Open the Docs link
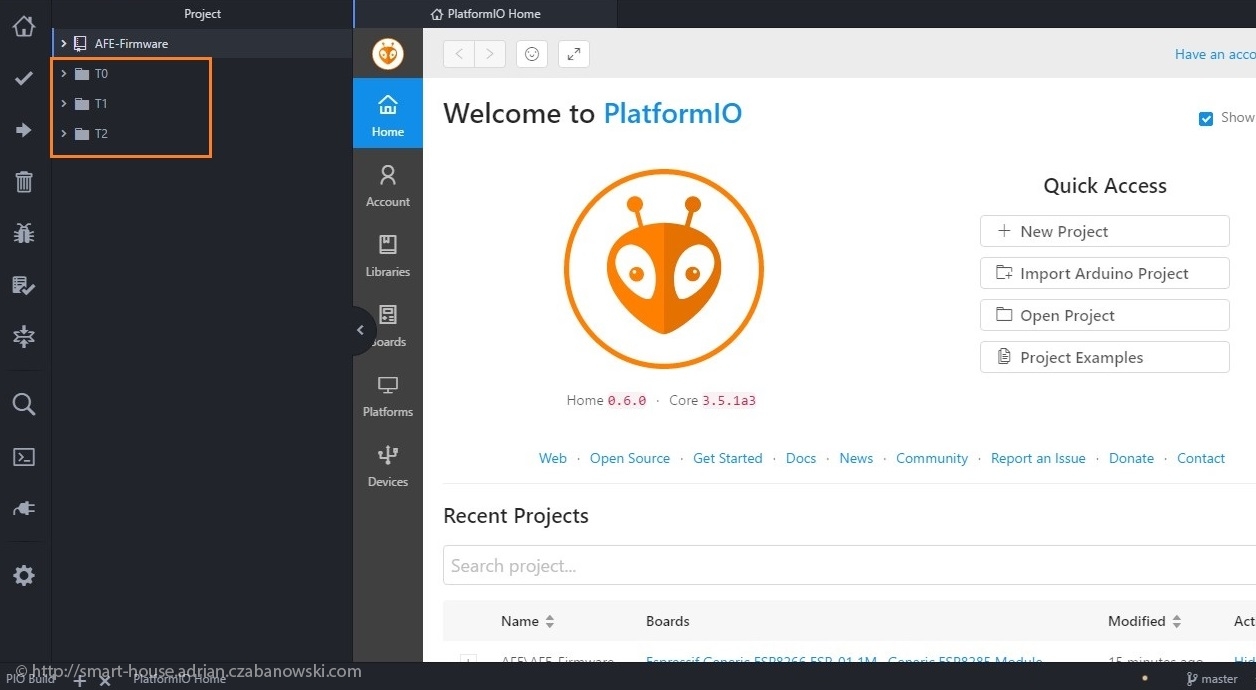The height and width of the screenshot is (690, 1256). [x=801, y=458]
